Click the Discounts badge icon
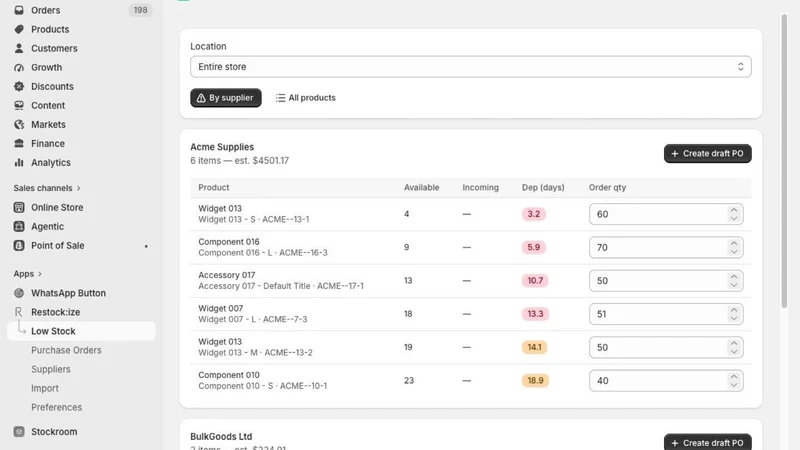This screenshot has height=450, width=800. (19, 86)
